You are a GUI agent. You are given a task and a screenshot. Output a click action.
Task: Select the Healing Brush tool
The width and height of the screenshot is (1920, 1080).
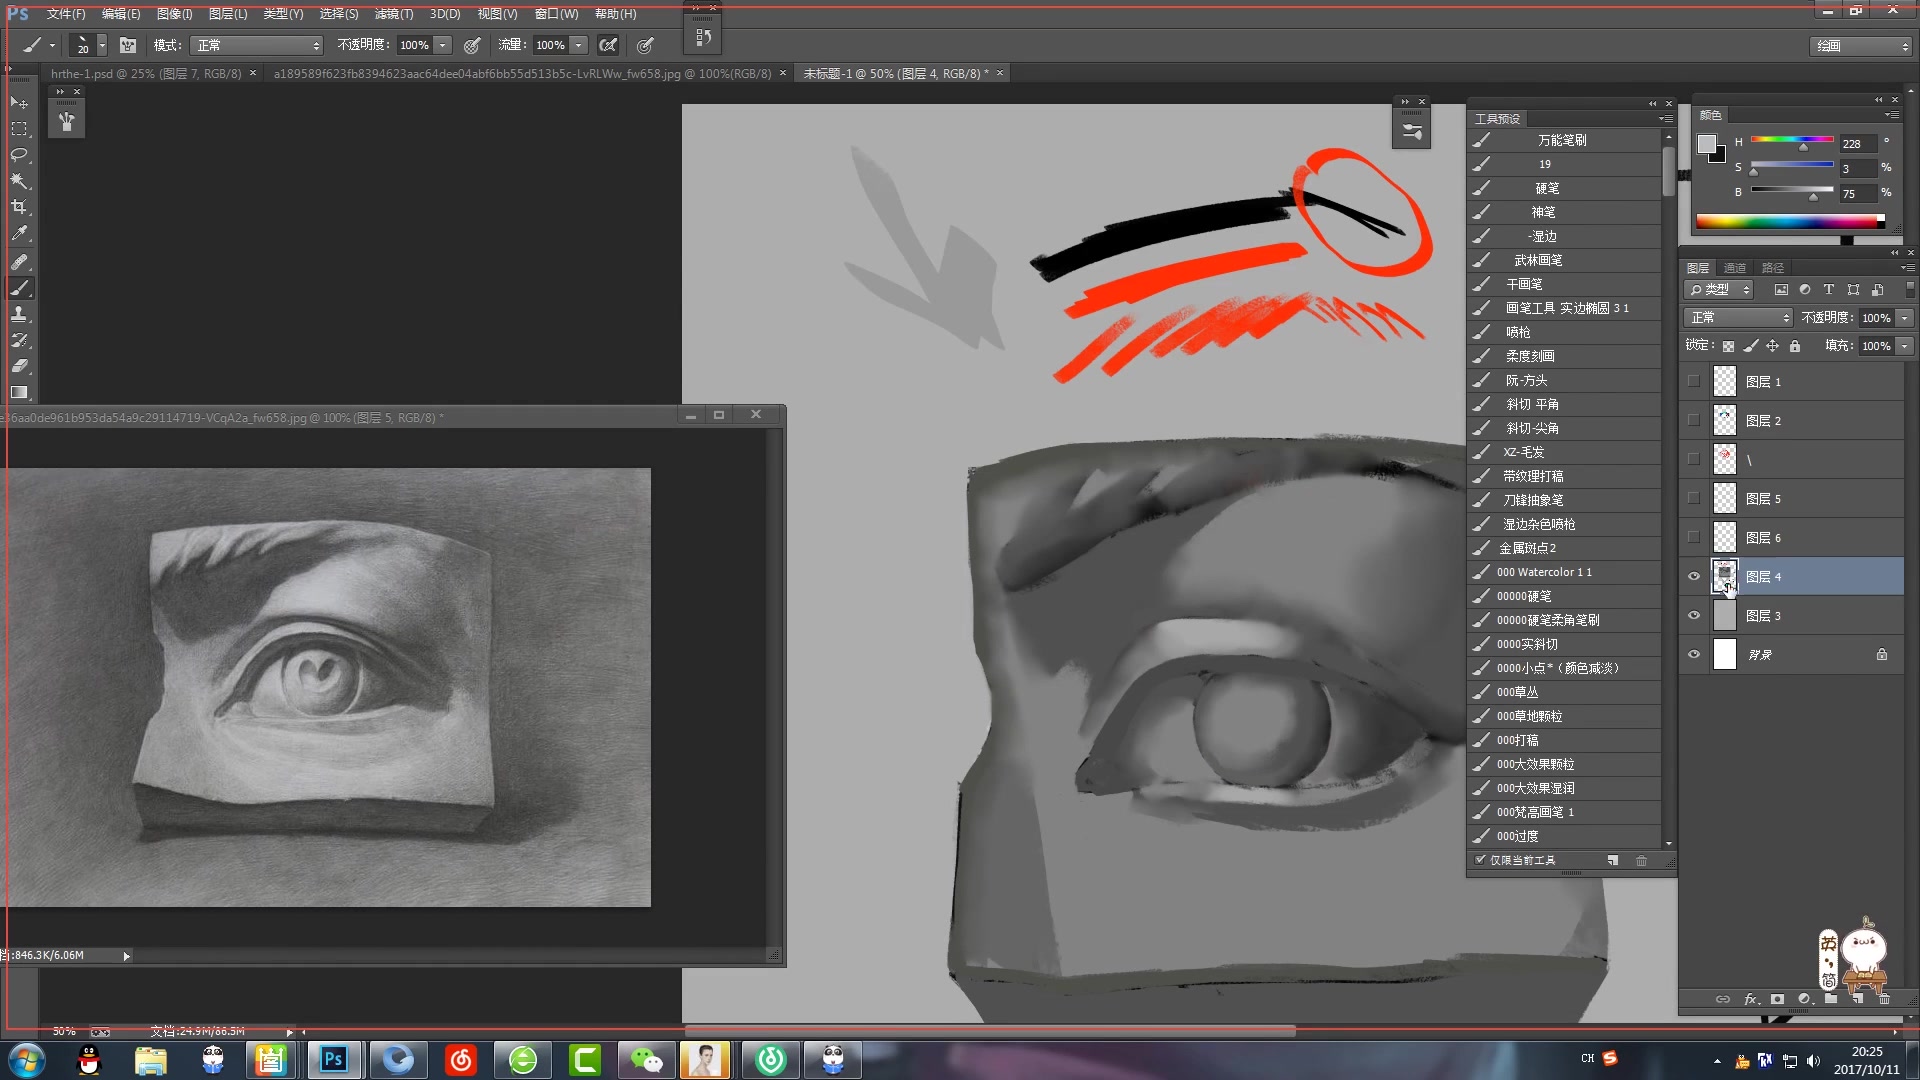(19, 262)
